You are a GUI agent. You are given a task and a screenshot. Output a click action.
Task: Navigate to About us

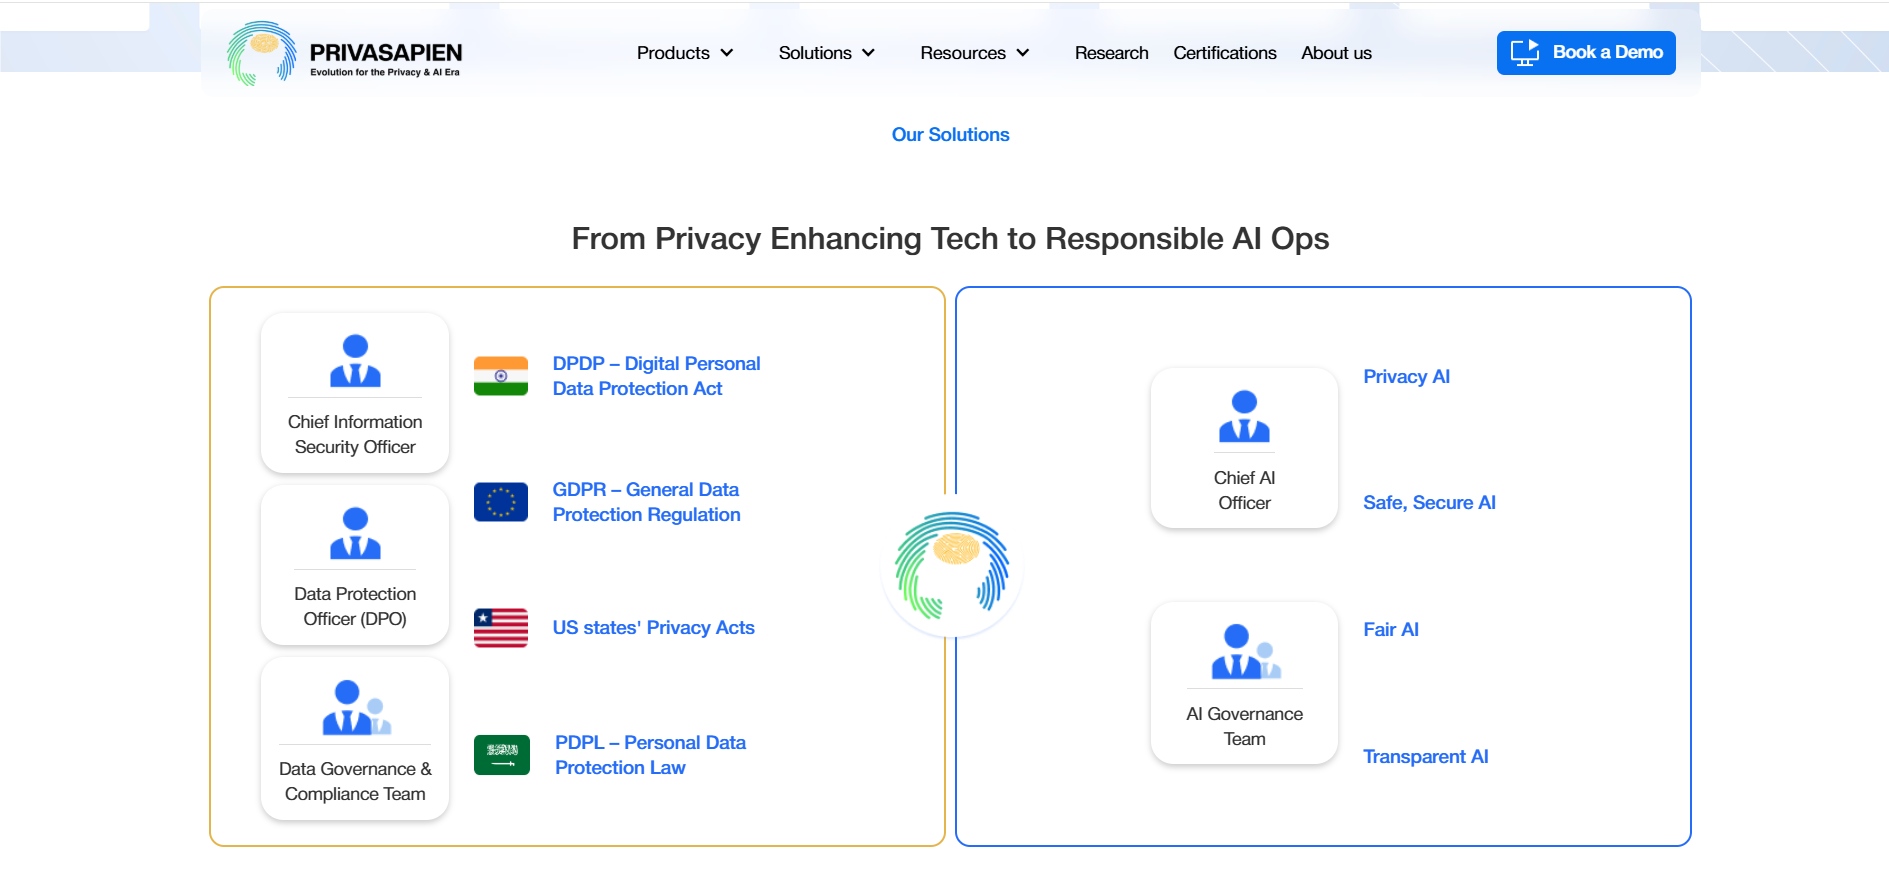(1336, 53)
